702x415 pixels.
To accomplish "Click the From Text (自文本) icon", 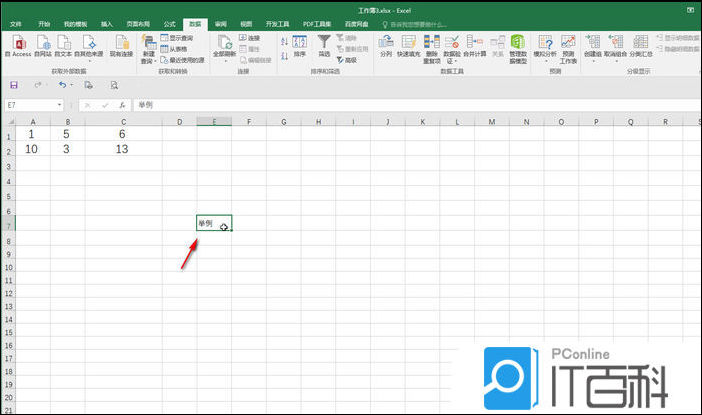I will pos(64,46).
